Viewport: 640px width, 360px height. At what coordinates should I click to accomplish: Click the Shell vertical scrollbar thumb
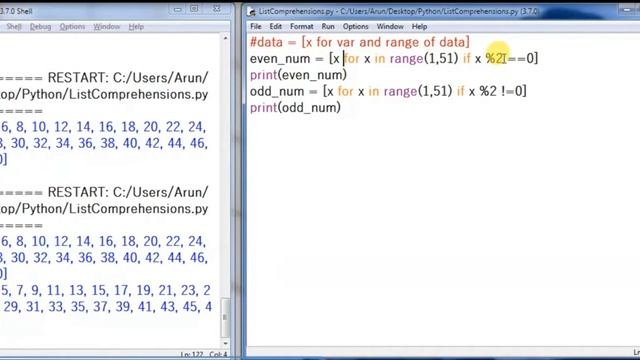(x=225, y=317)
